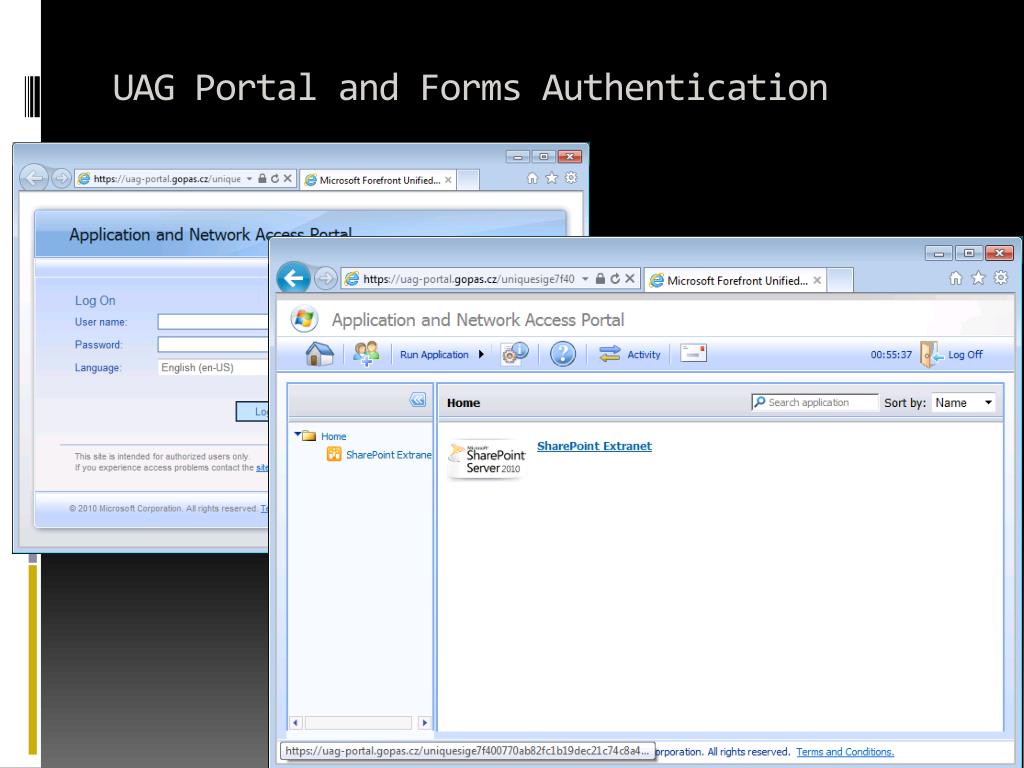Open Tools gear in front browser
The width and height of the screenshot is (1024, 768).
click(1000, 279)
